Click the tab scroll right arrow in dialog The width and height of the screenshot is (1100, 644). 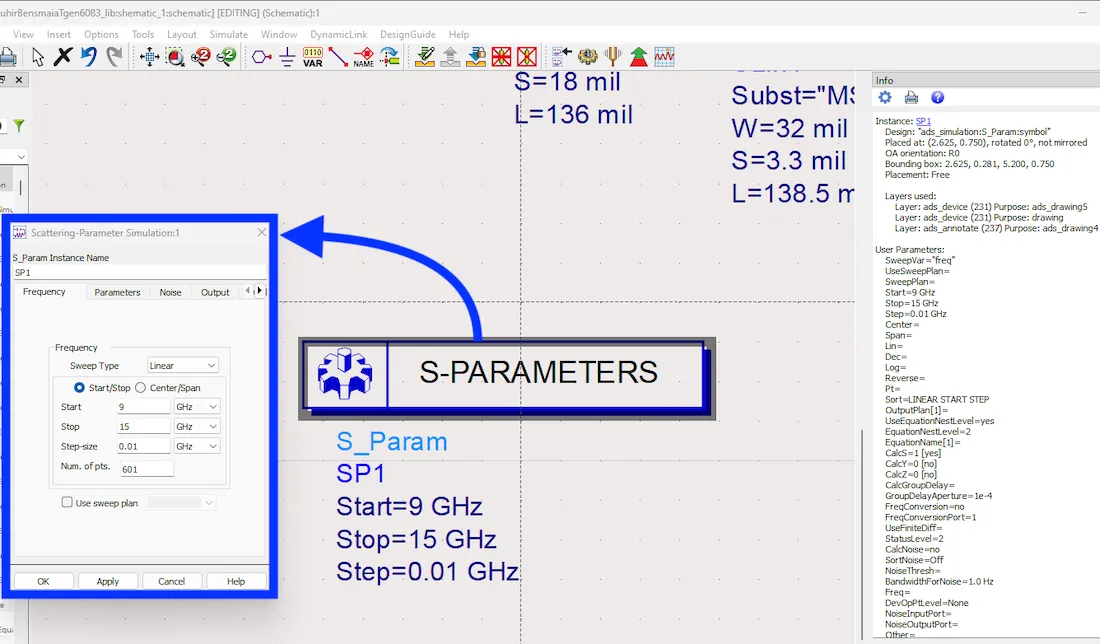[260, 290]
